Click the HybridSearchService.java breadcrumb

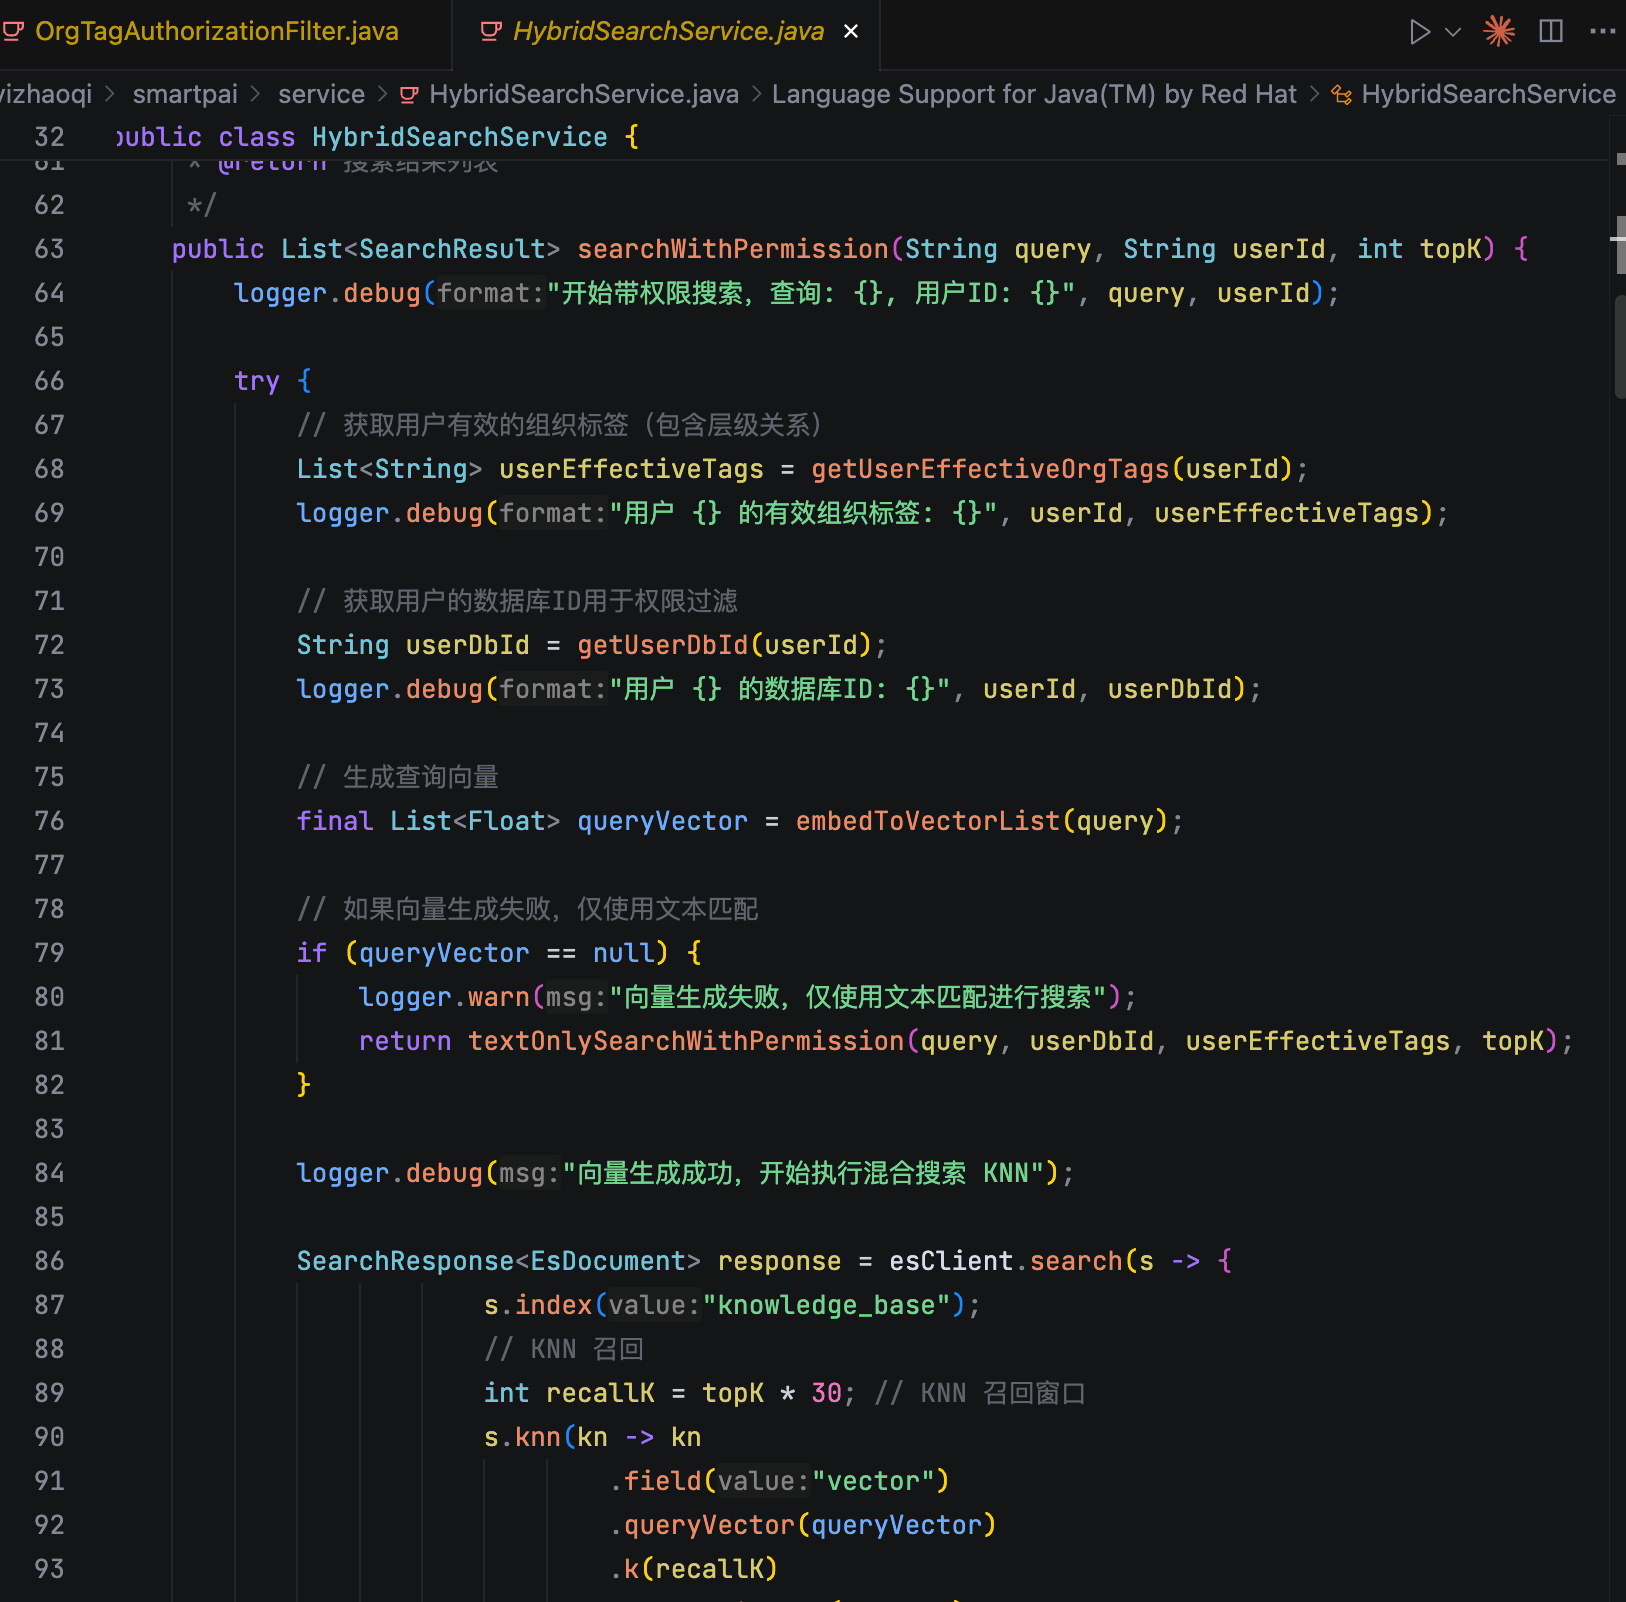click(584, 94)
